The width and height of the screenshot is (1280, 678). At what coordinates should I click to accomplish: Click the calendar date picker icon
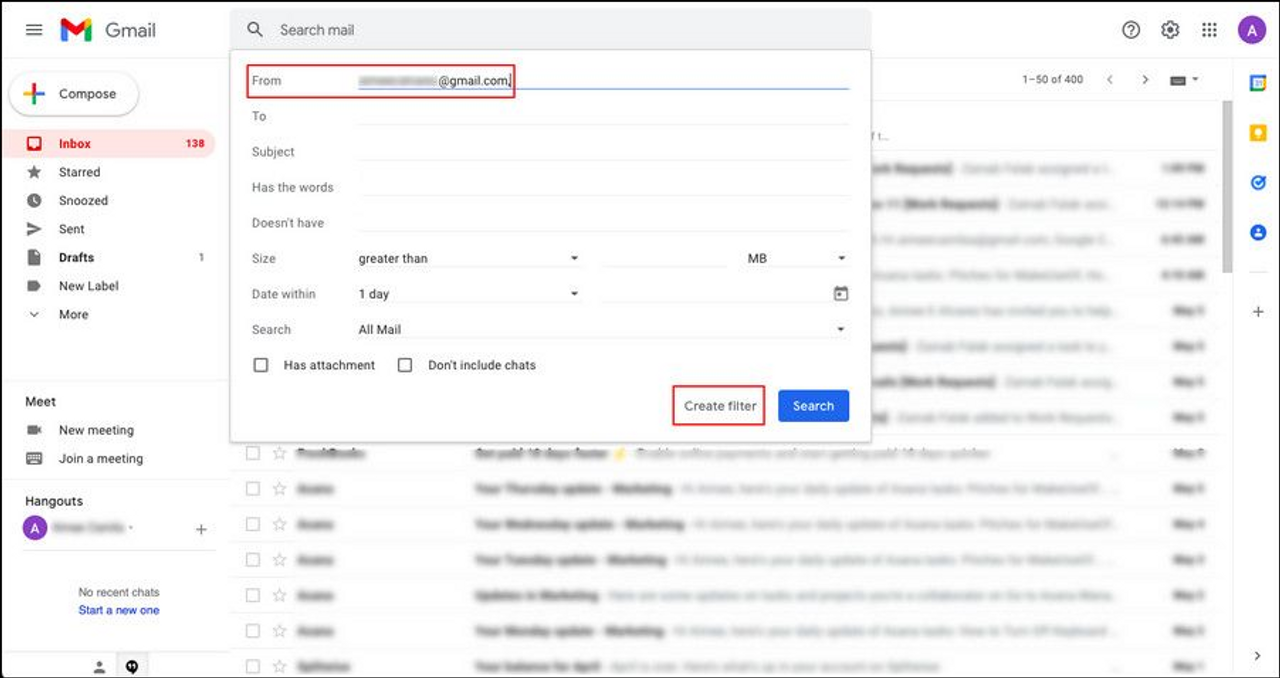(x=840, y=294)
